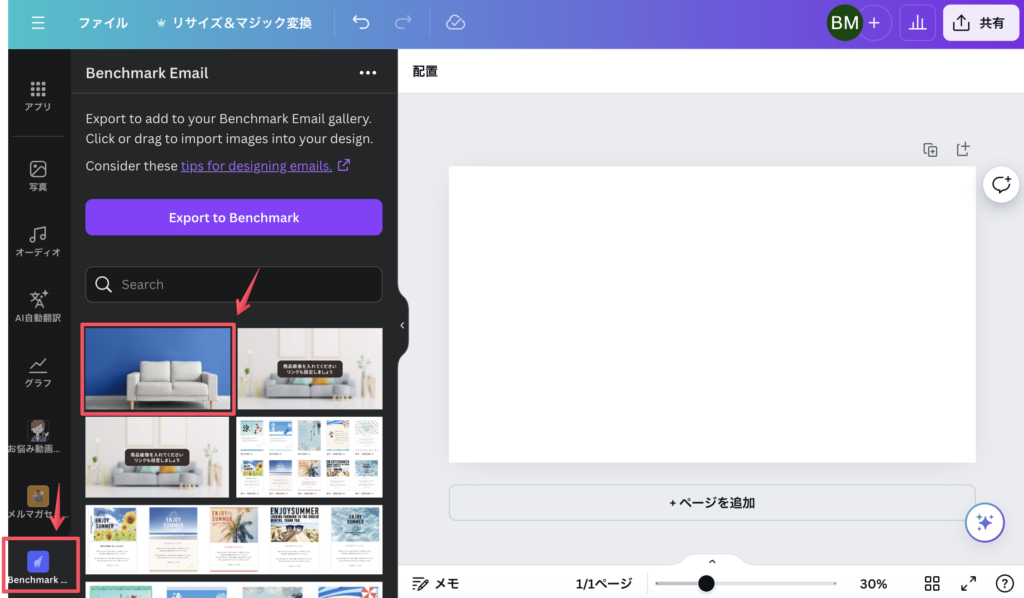1024x598 pixels.
Task: Toggle the grid view icon
Action: 932,583
